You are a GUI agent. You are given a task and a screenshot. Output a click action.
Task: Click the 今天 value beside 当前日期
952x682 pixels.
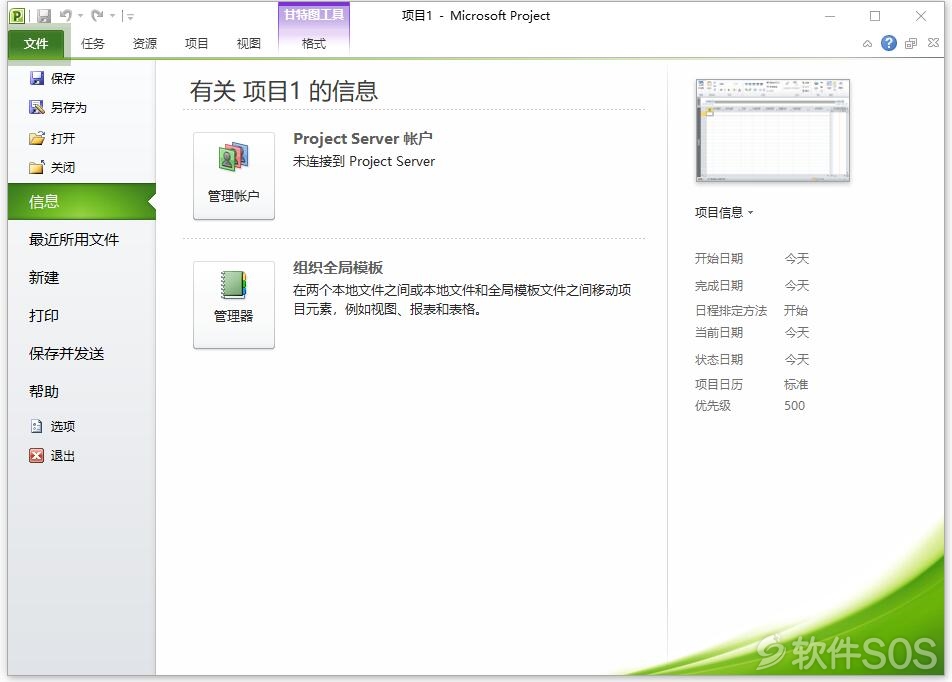pos(797,333)
